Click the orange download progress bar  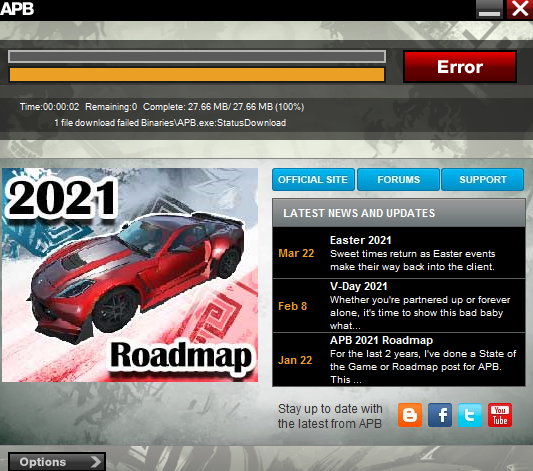coord(197,74)
